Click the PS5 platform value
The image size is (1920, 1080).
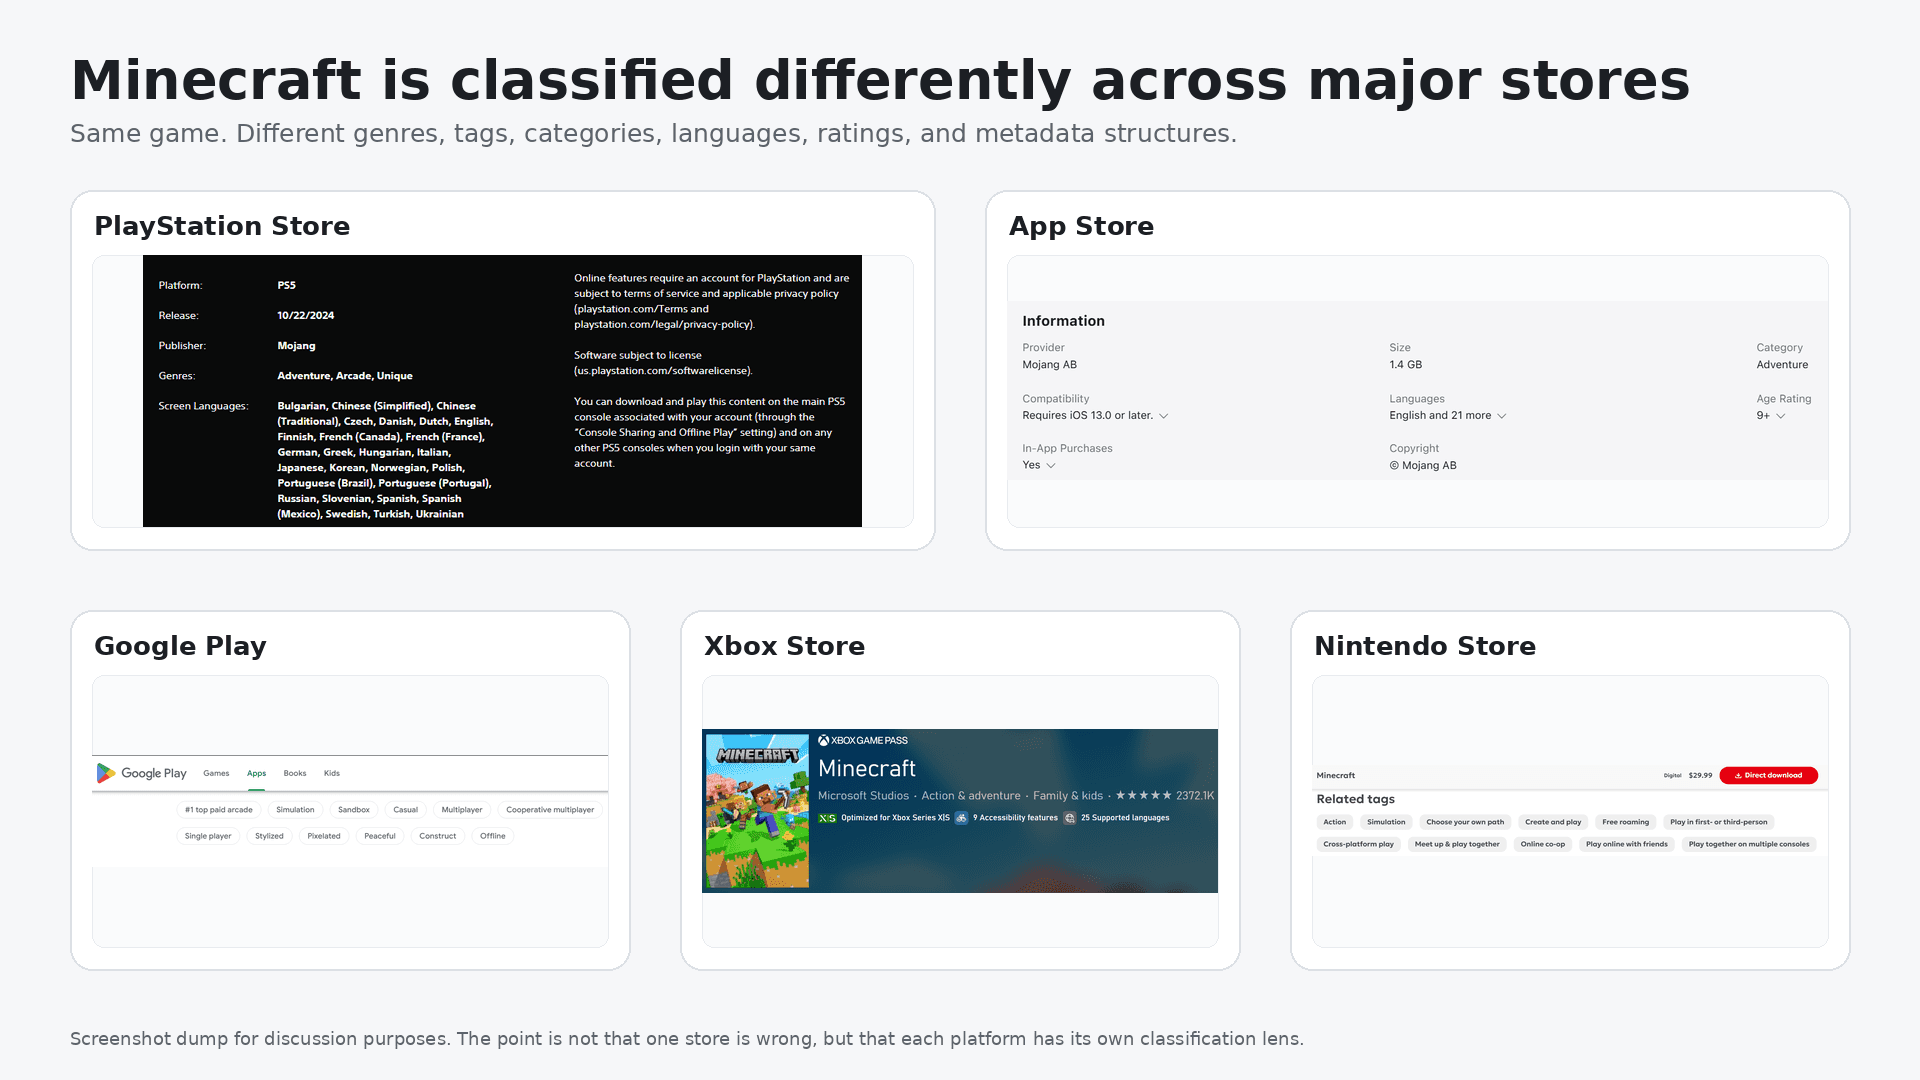coord(287,286)
